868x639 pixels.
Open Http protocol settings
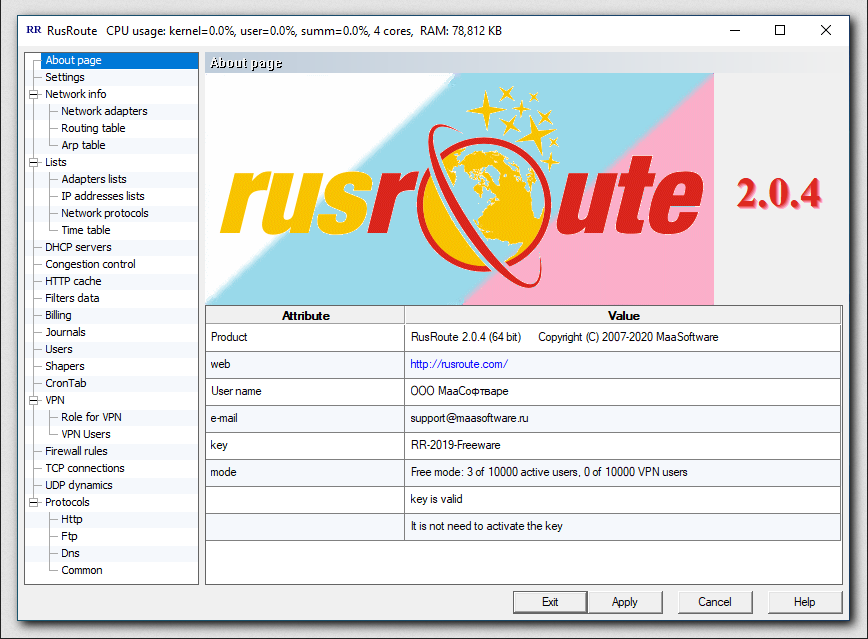tap(71, 520)
